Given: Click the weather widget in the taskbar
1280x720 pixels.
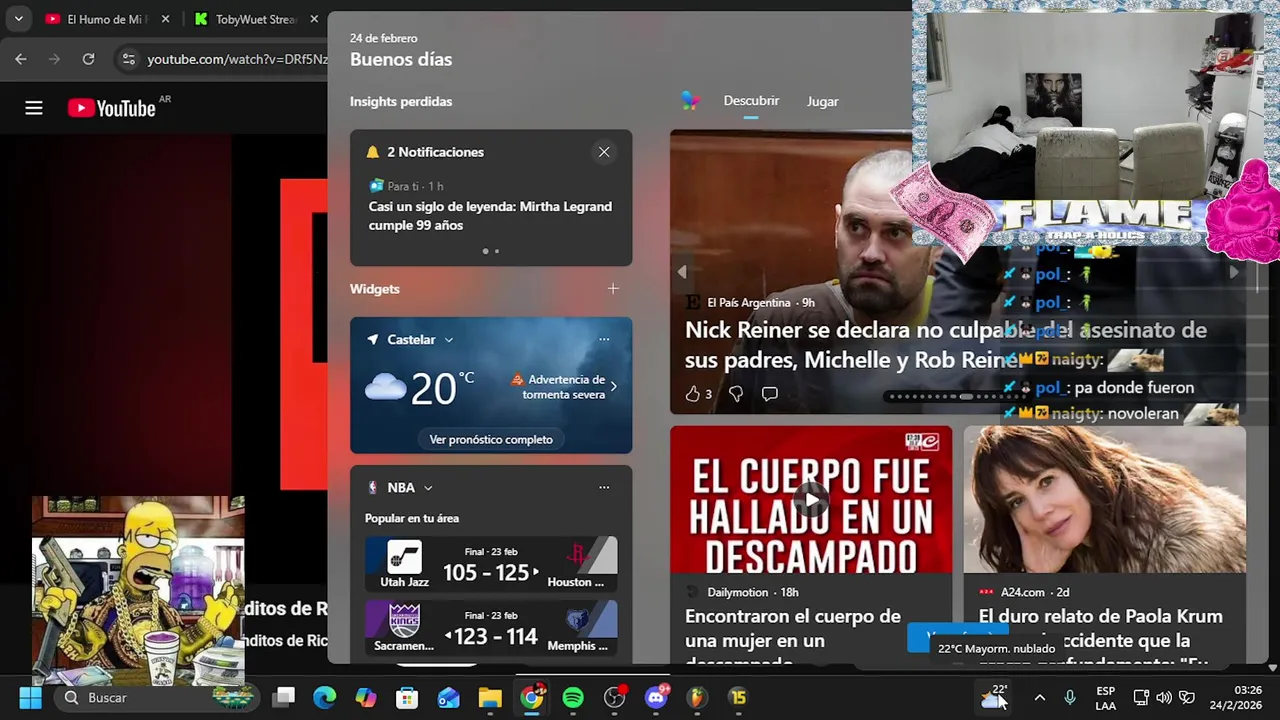Looking at the screenshot, I should (x=994, y=697).
